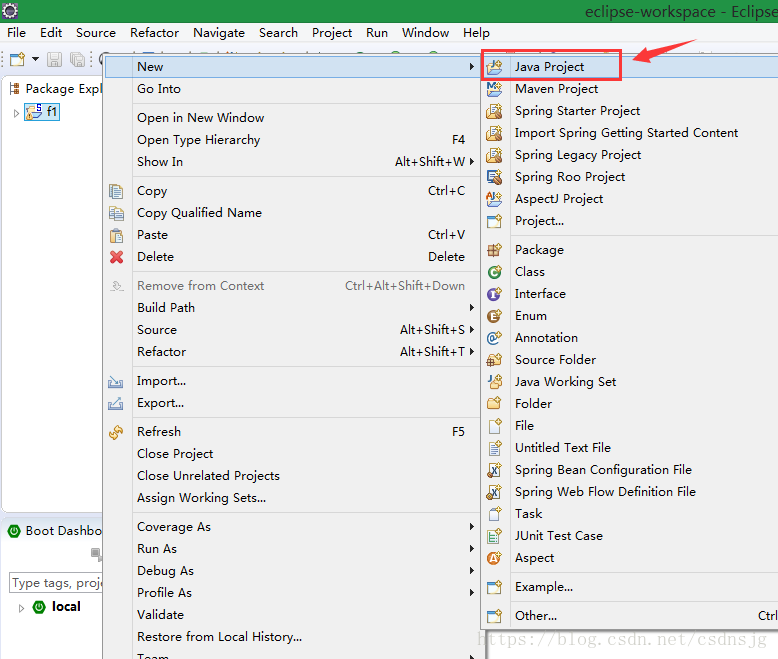Click the Spring Roo Project icon

494,177
